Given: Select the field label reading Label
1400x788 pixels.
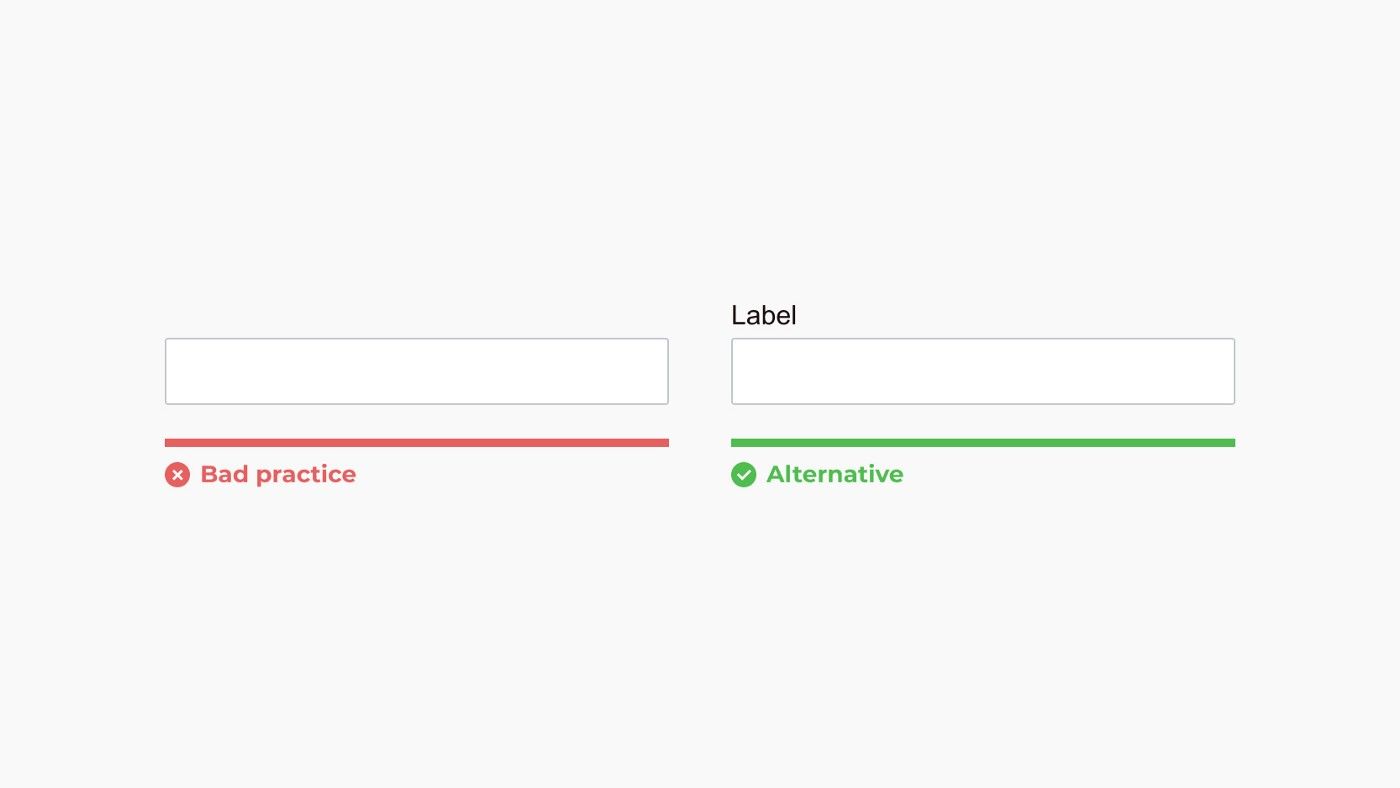Looking at the screenshot, I should [764, 315].
